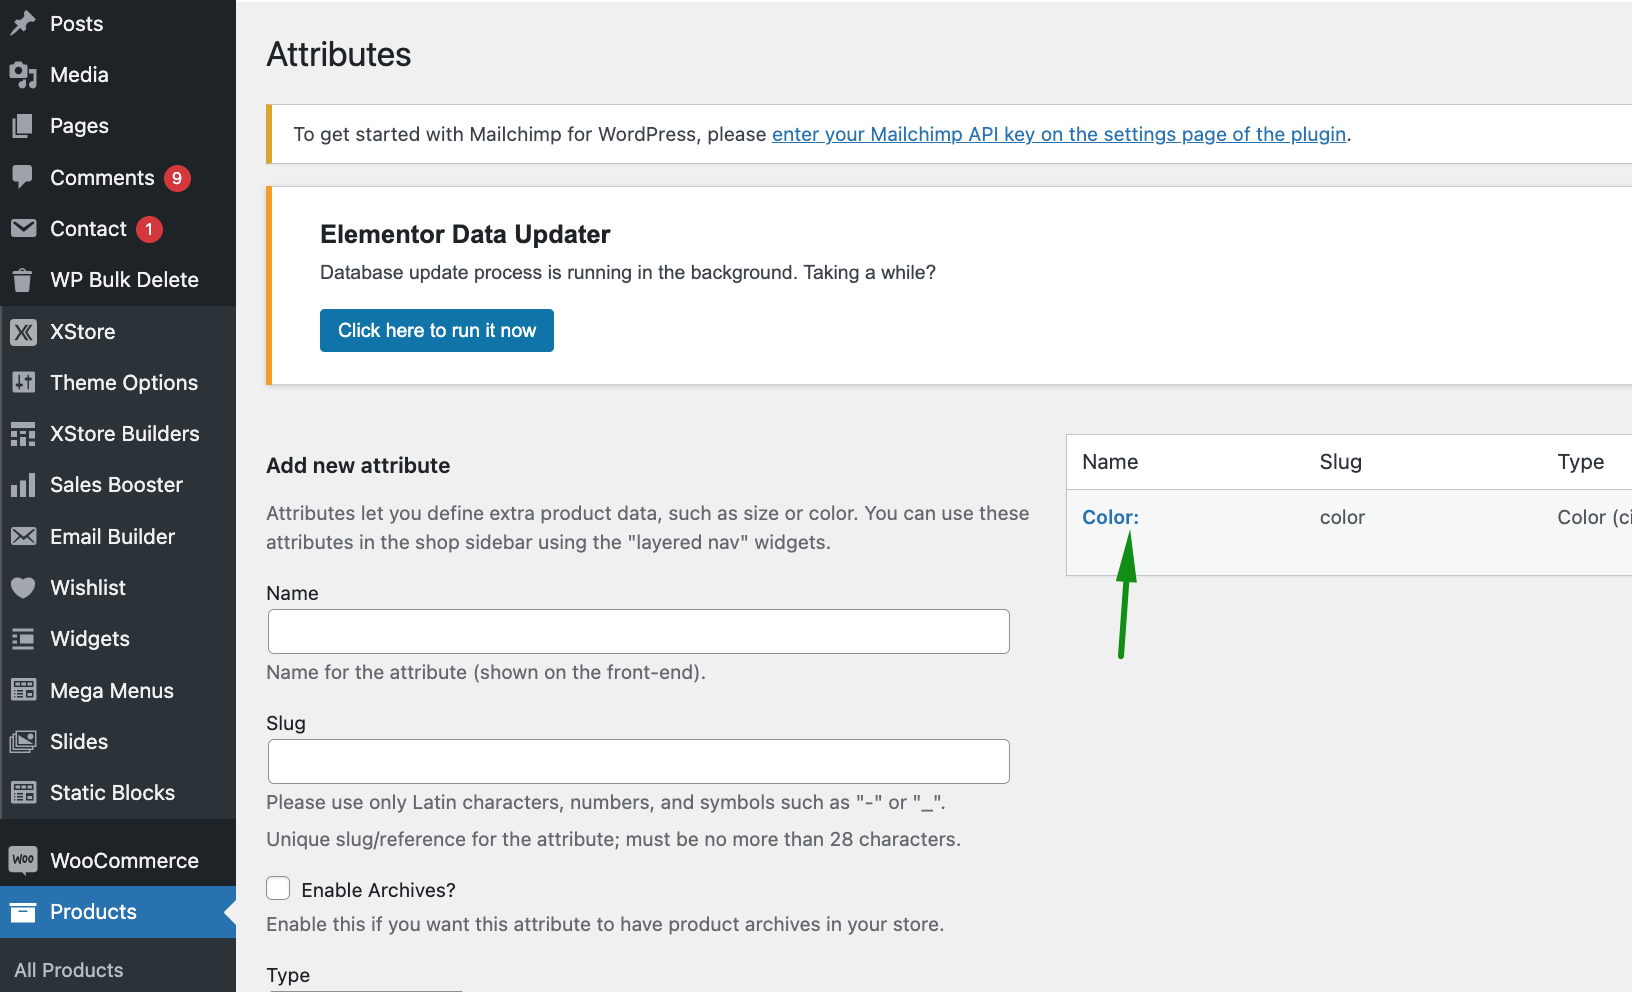Screen dimensions: 1632x992
Task: Click the Name column header
Action: [x=1110, y=462]
